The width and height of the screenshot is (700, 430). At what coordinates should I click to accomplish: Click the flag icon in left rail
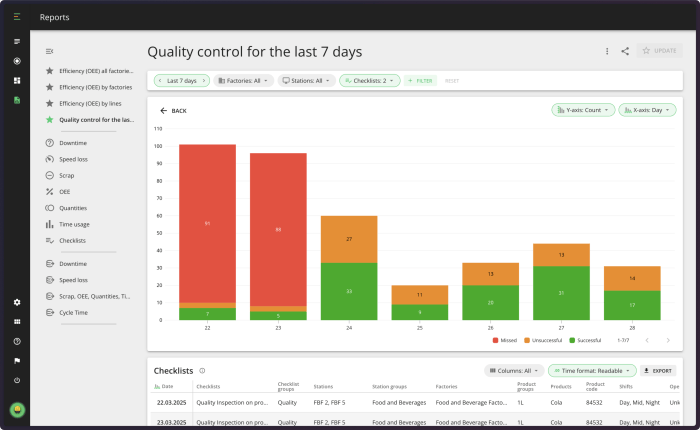click(17, 361)
